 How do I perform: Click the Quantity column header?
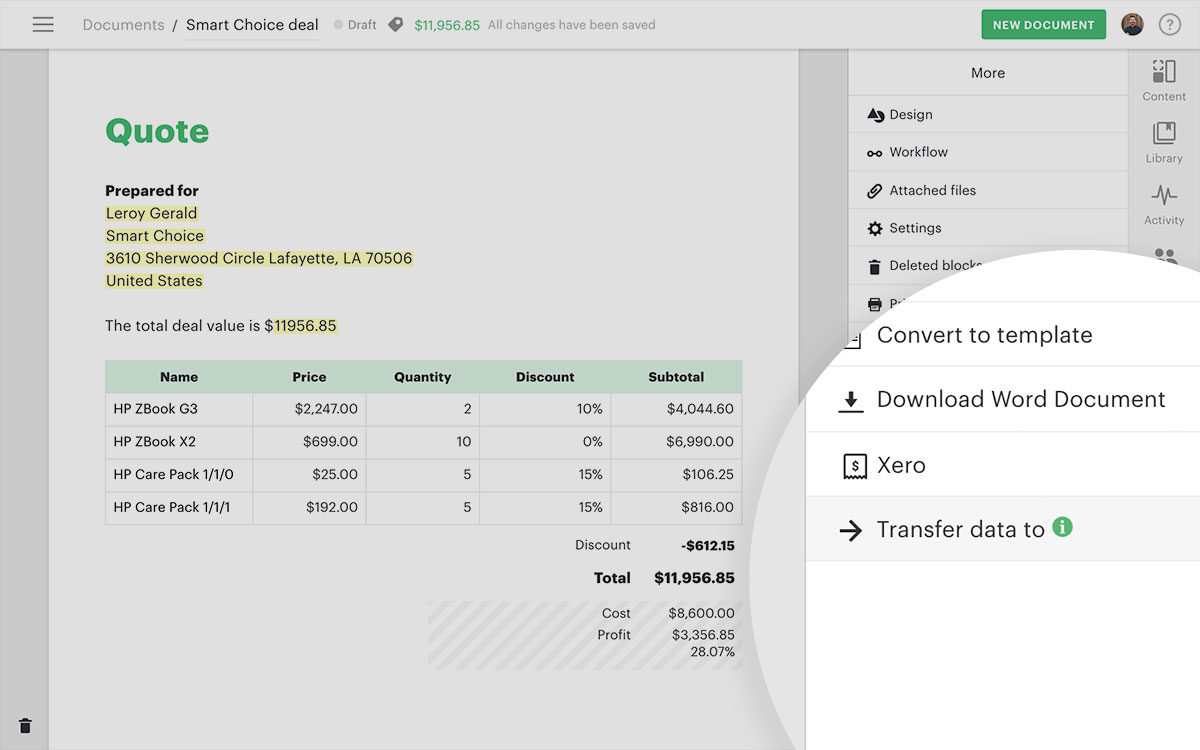pos(423,377)
